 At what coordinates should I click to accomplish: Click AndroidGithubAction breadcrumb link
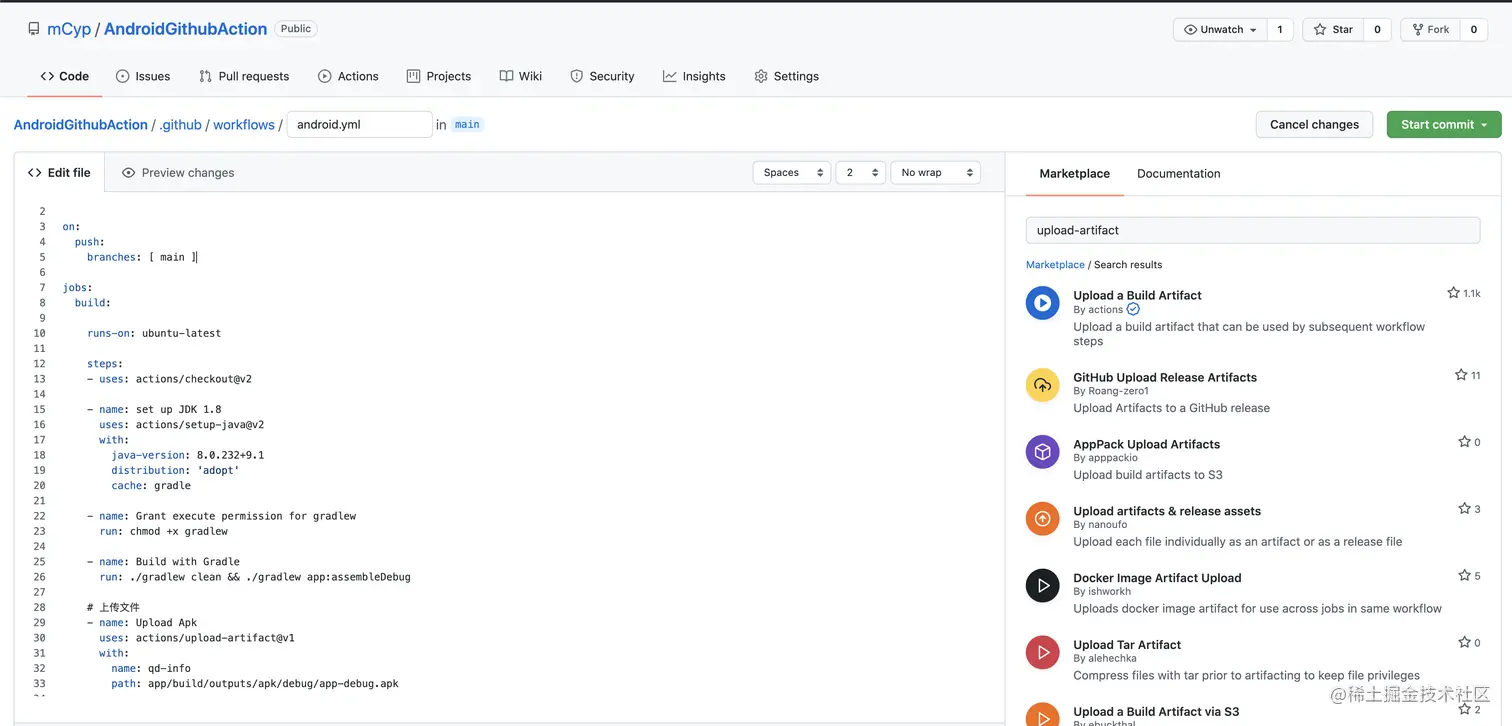point(80,125)
